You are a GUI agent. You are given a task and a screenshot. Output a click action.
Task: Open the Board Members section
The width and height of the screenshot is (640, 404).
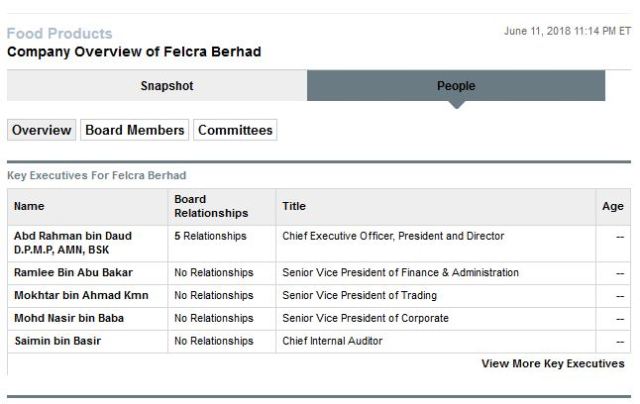[x=135, y=130]
